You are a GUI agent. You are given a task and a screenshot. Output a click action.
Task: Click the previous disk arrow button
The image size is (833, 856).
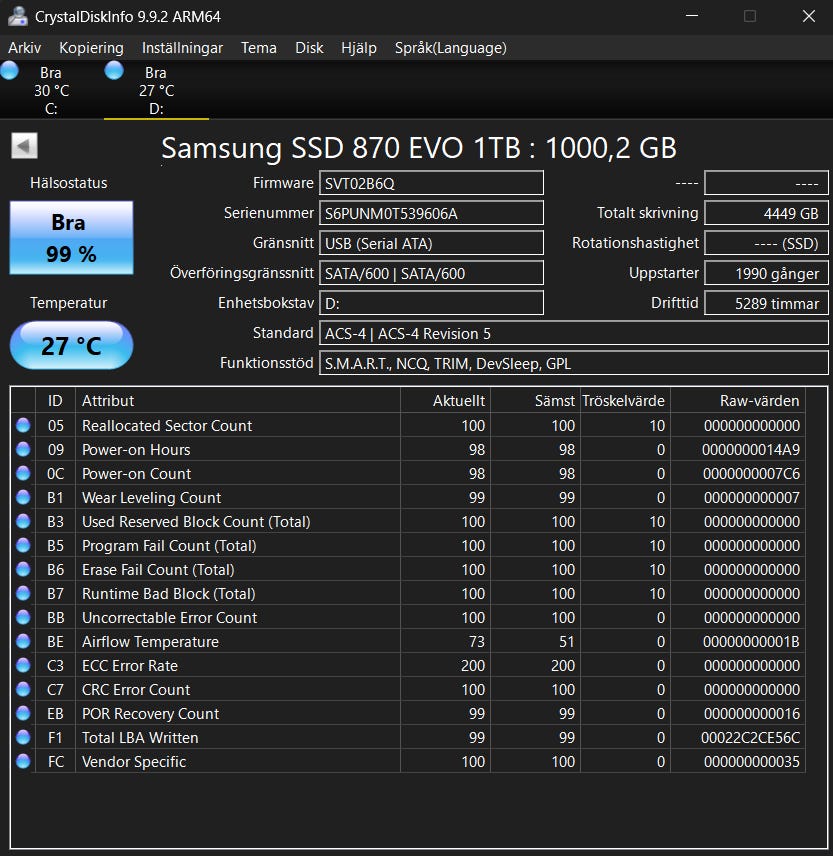pyautogui.click(x=25, y=146)
